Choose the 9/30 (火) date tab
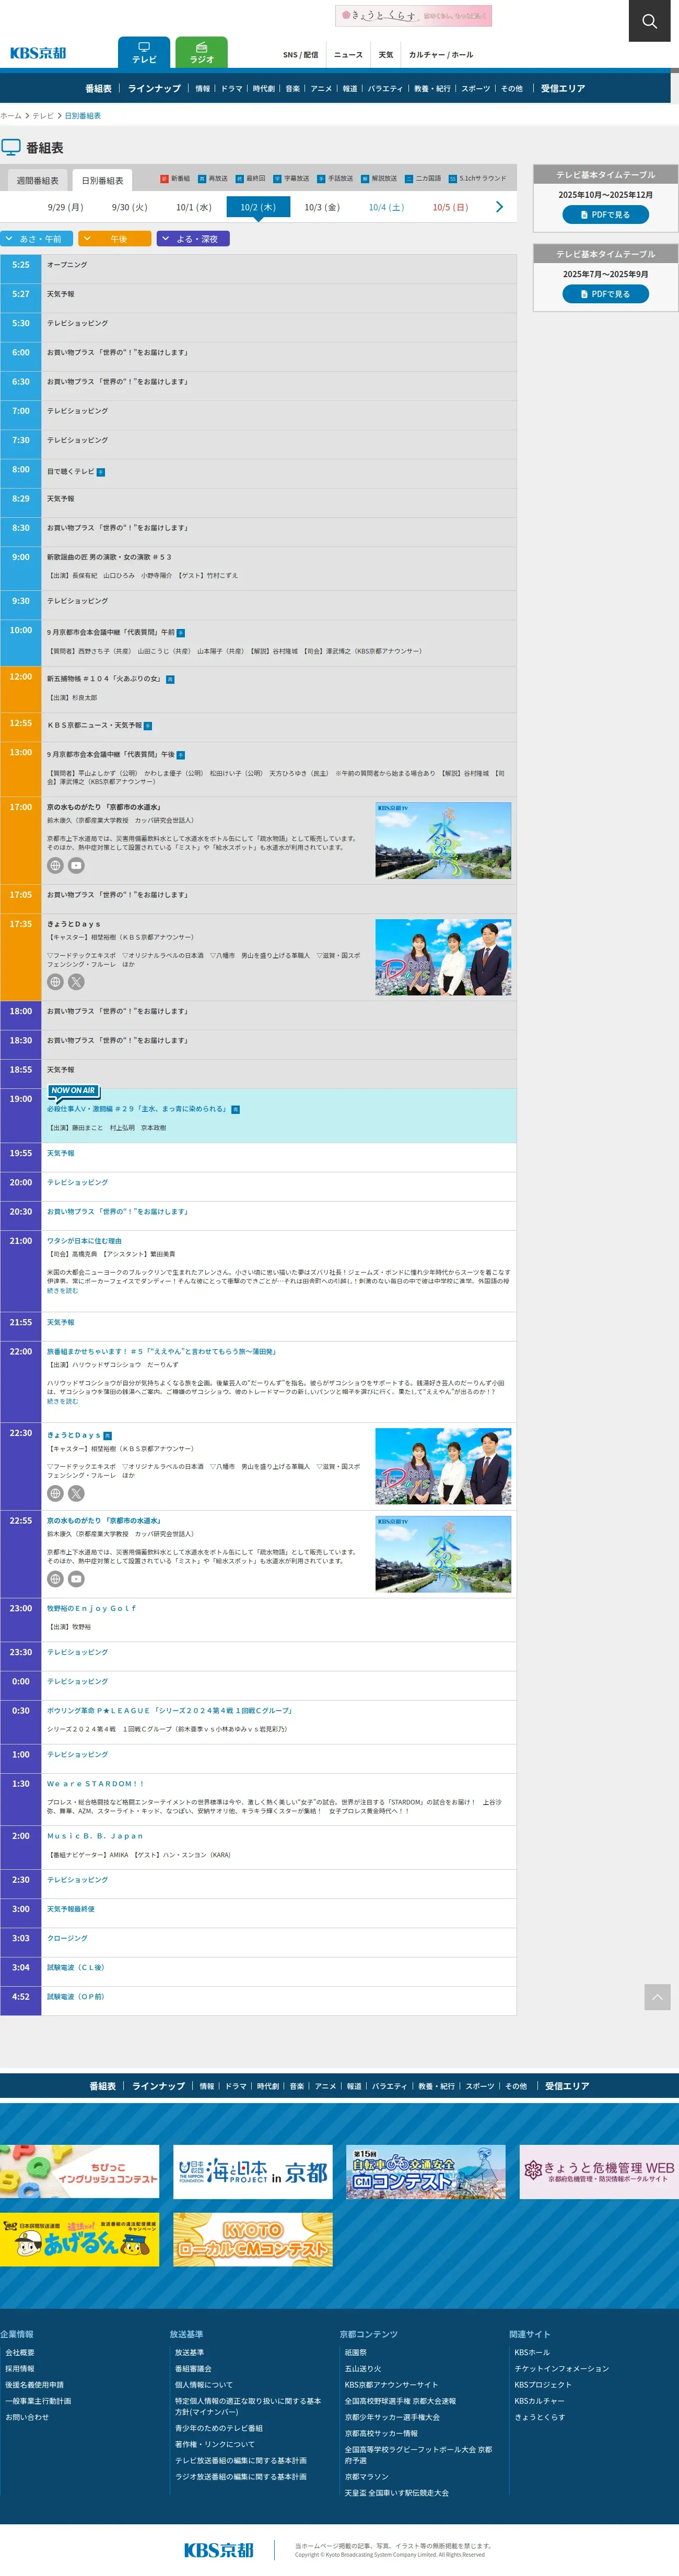This screenshot has height=2576, width=679. pos(130,207)
